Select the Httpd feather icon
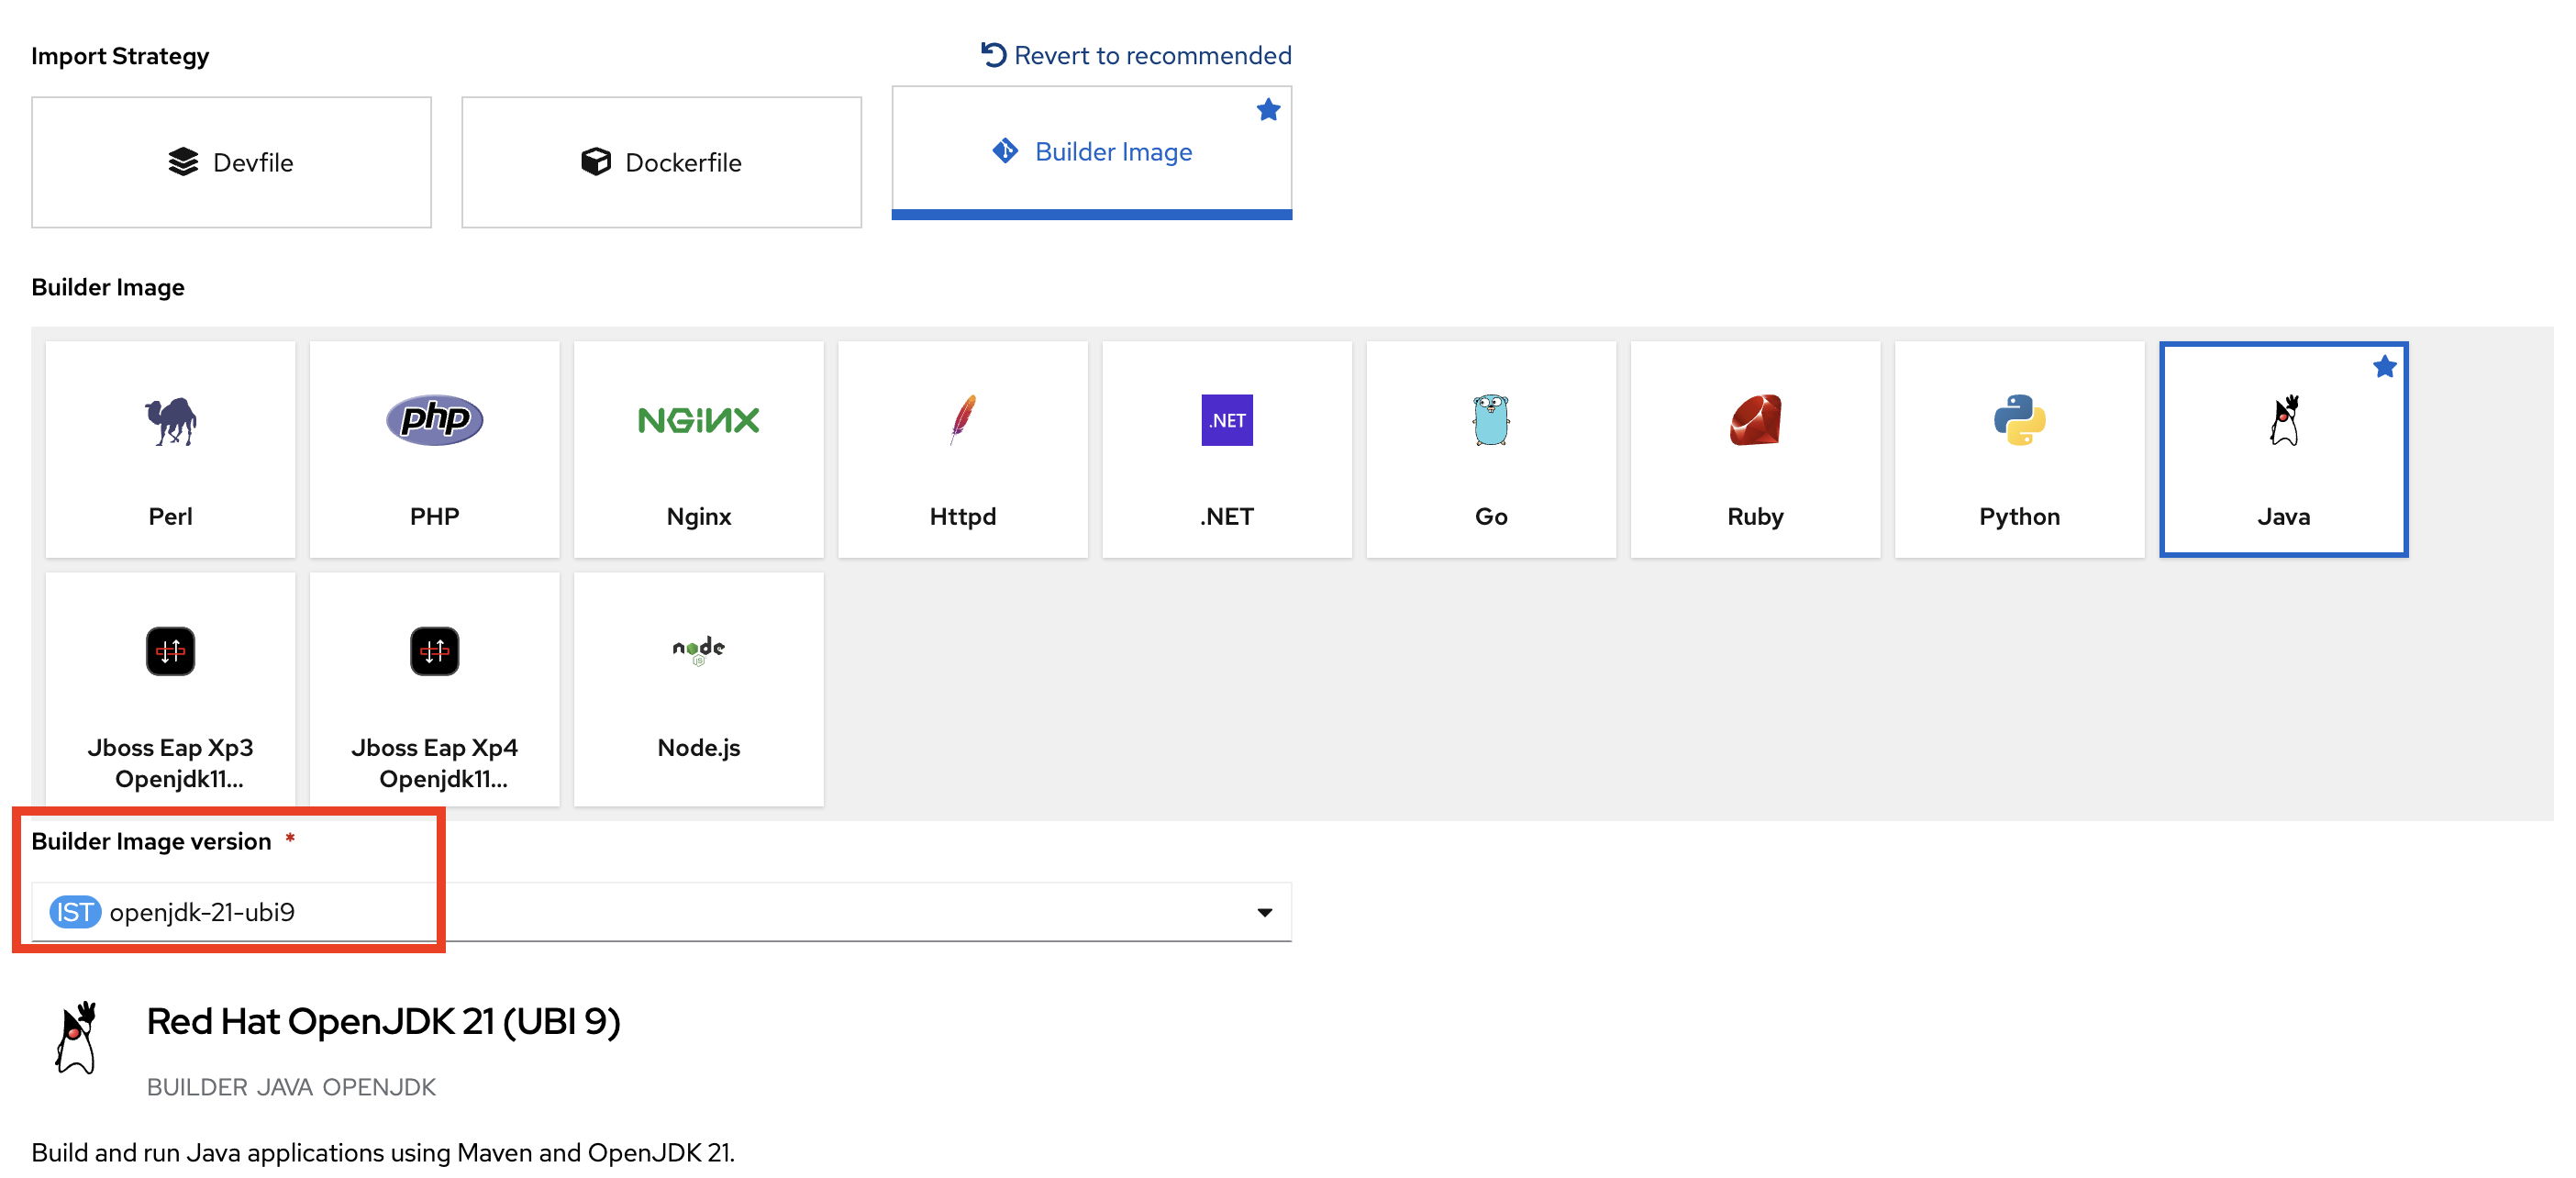This screenshot has width=2576, height=1178. [x=962, y=420]
